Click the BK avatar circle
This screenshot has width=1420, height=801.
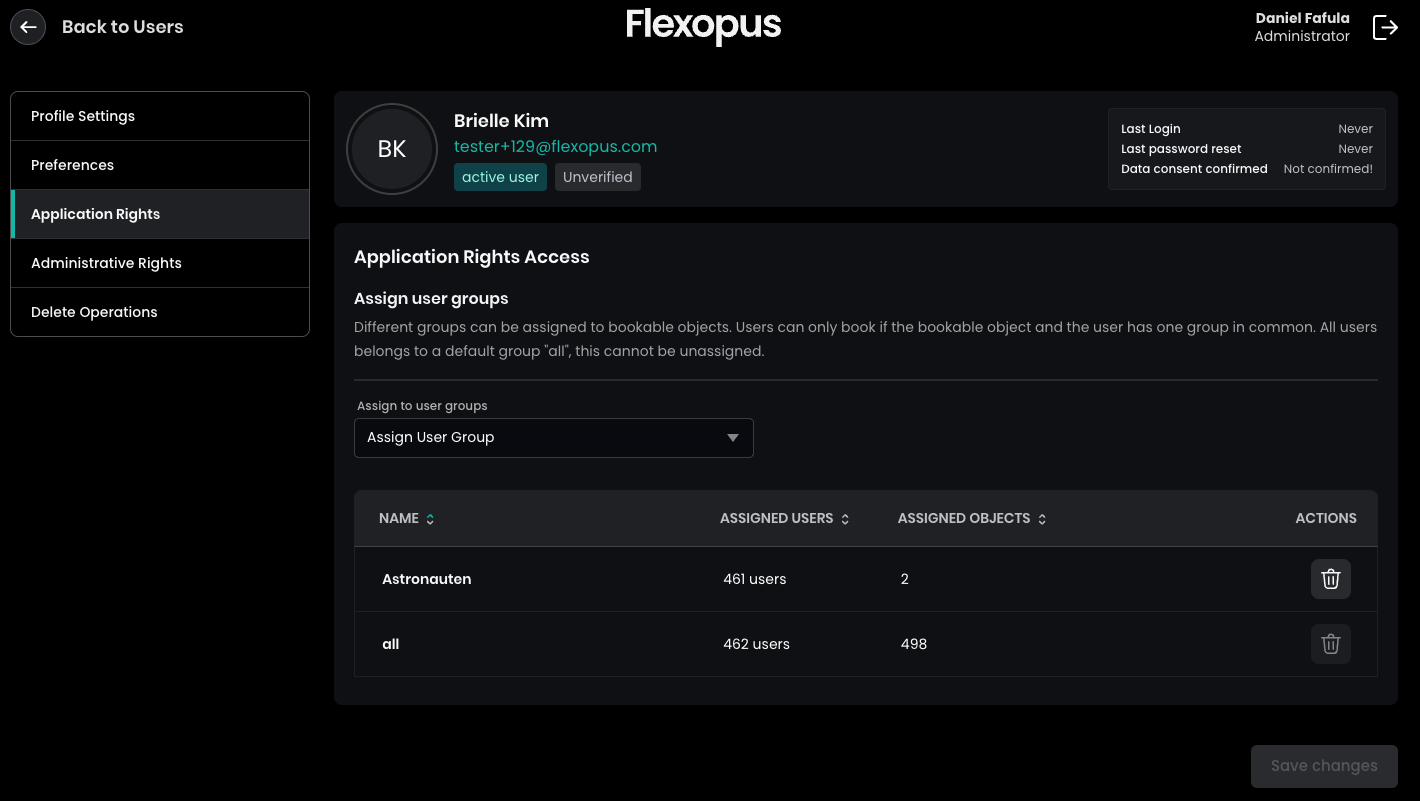coord(392,149)
